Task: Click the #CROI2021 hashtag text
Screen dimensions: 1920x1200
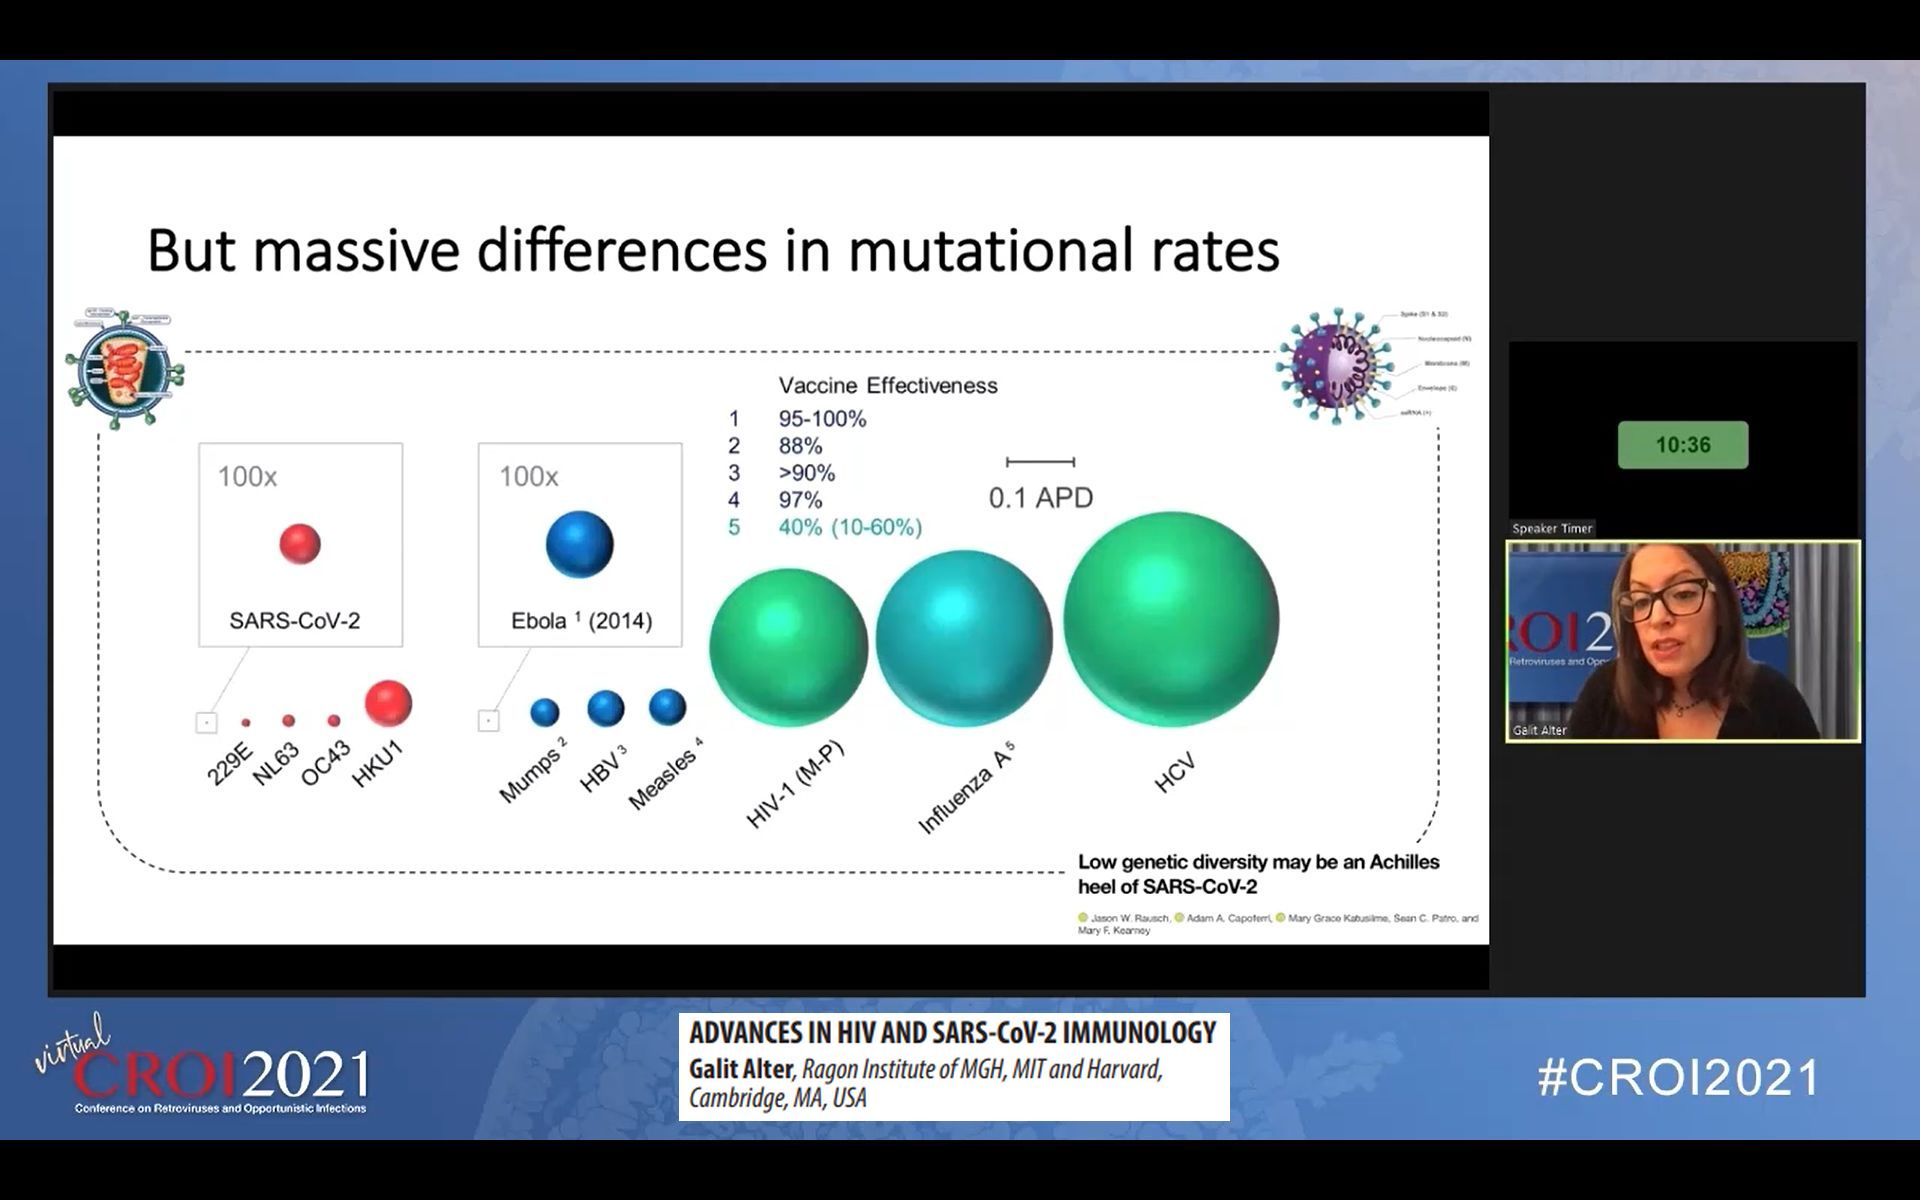Action: click(x=1679, y=1077)
